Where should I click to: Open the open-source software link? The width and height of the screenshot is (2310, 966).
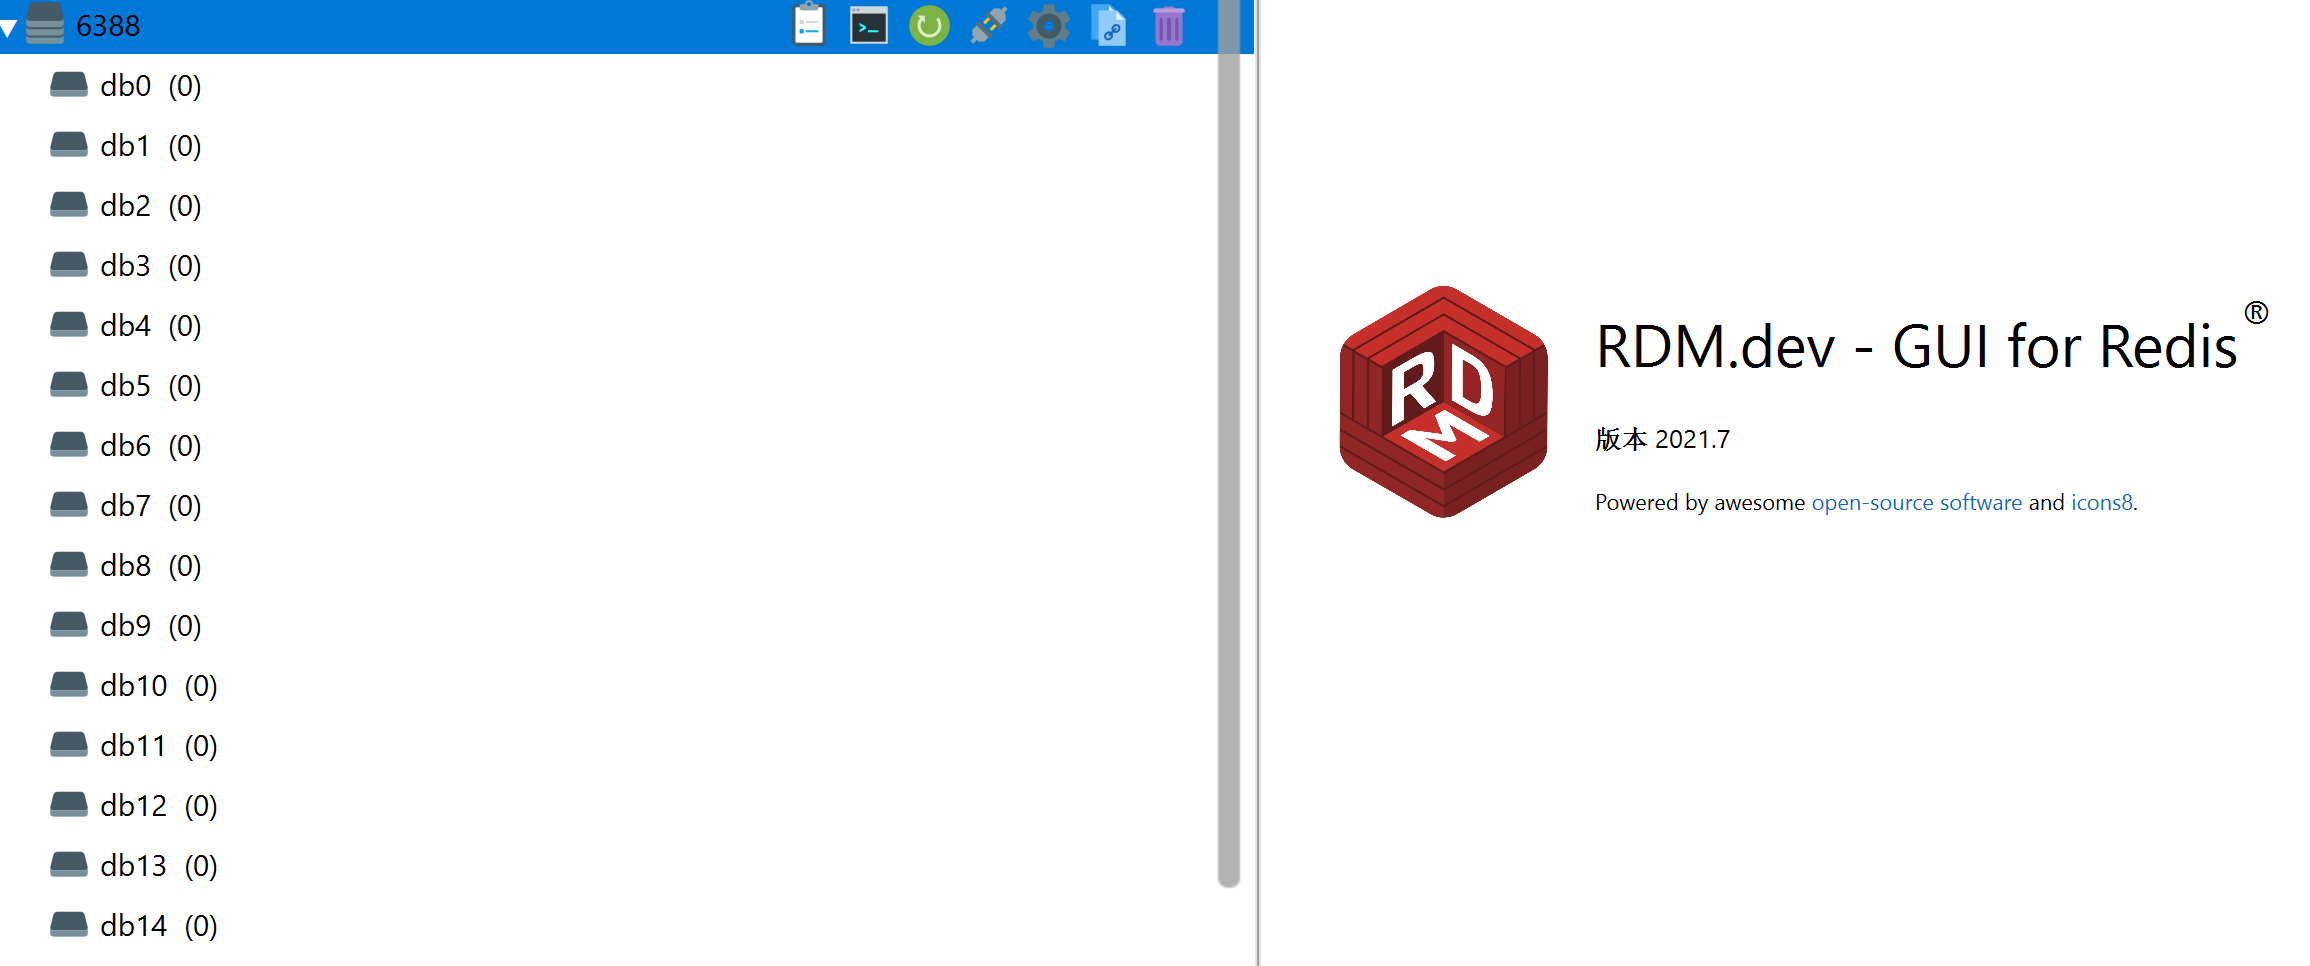(x=1916, y=502)
